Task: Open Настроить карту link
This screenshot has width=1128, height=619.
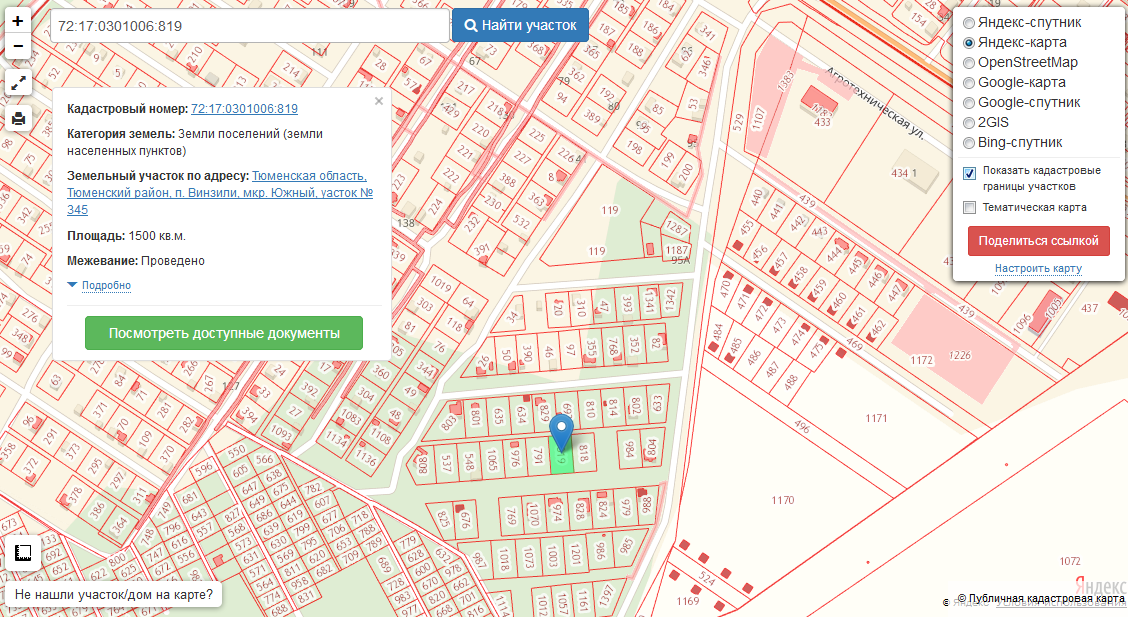Action: tap(1038, 268)
